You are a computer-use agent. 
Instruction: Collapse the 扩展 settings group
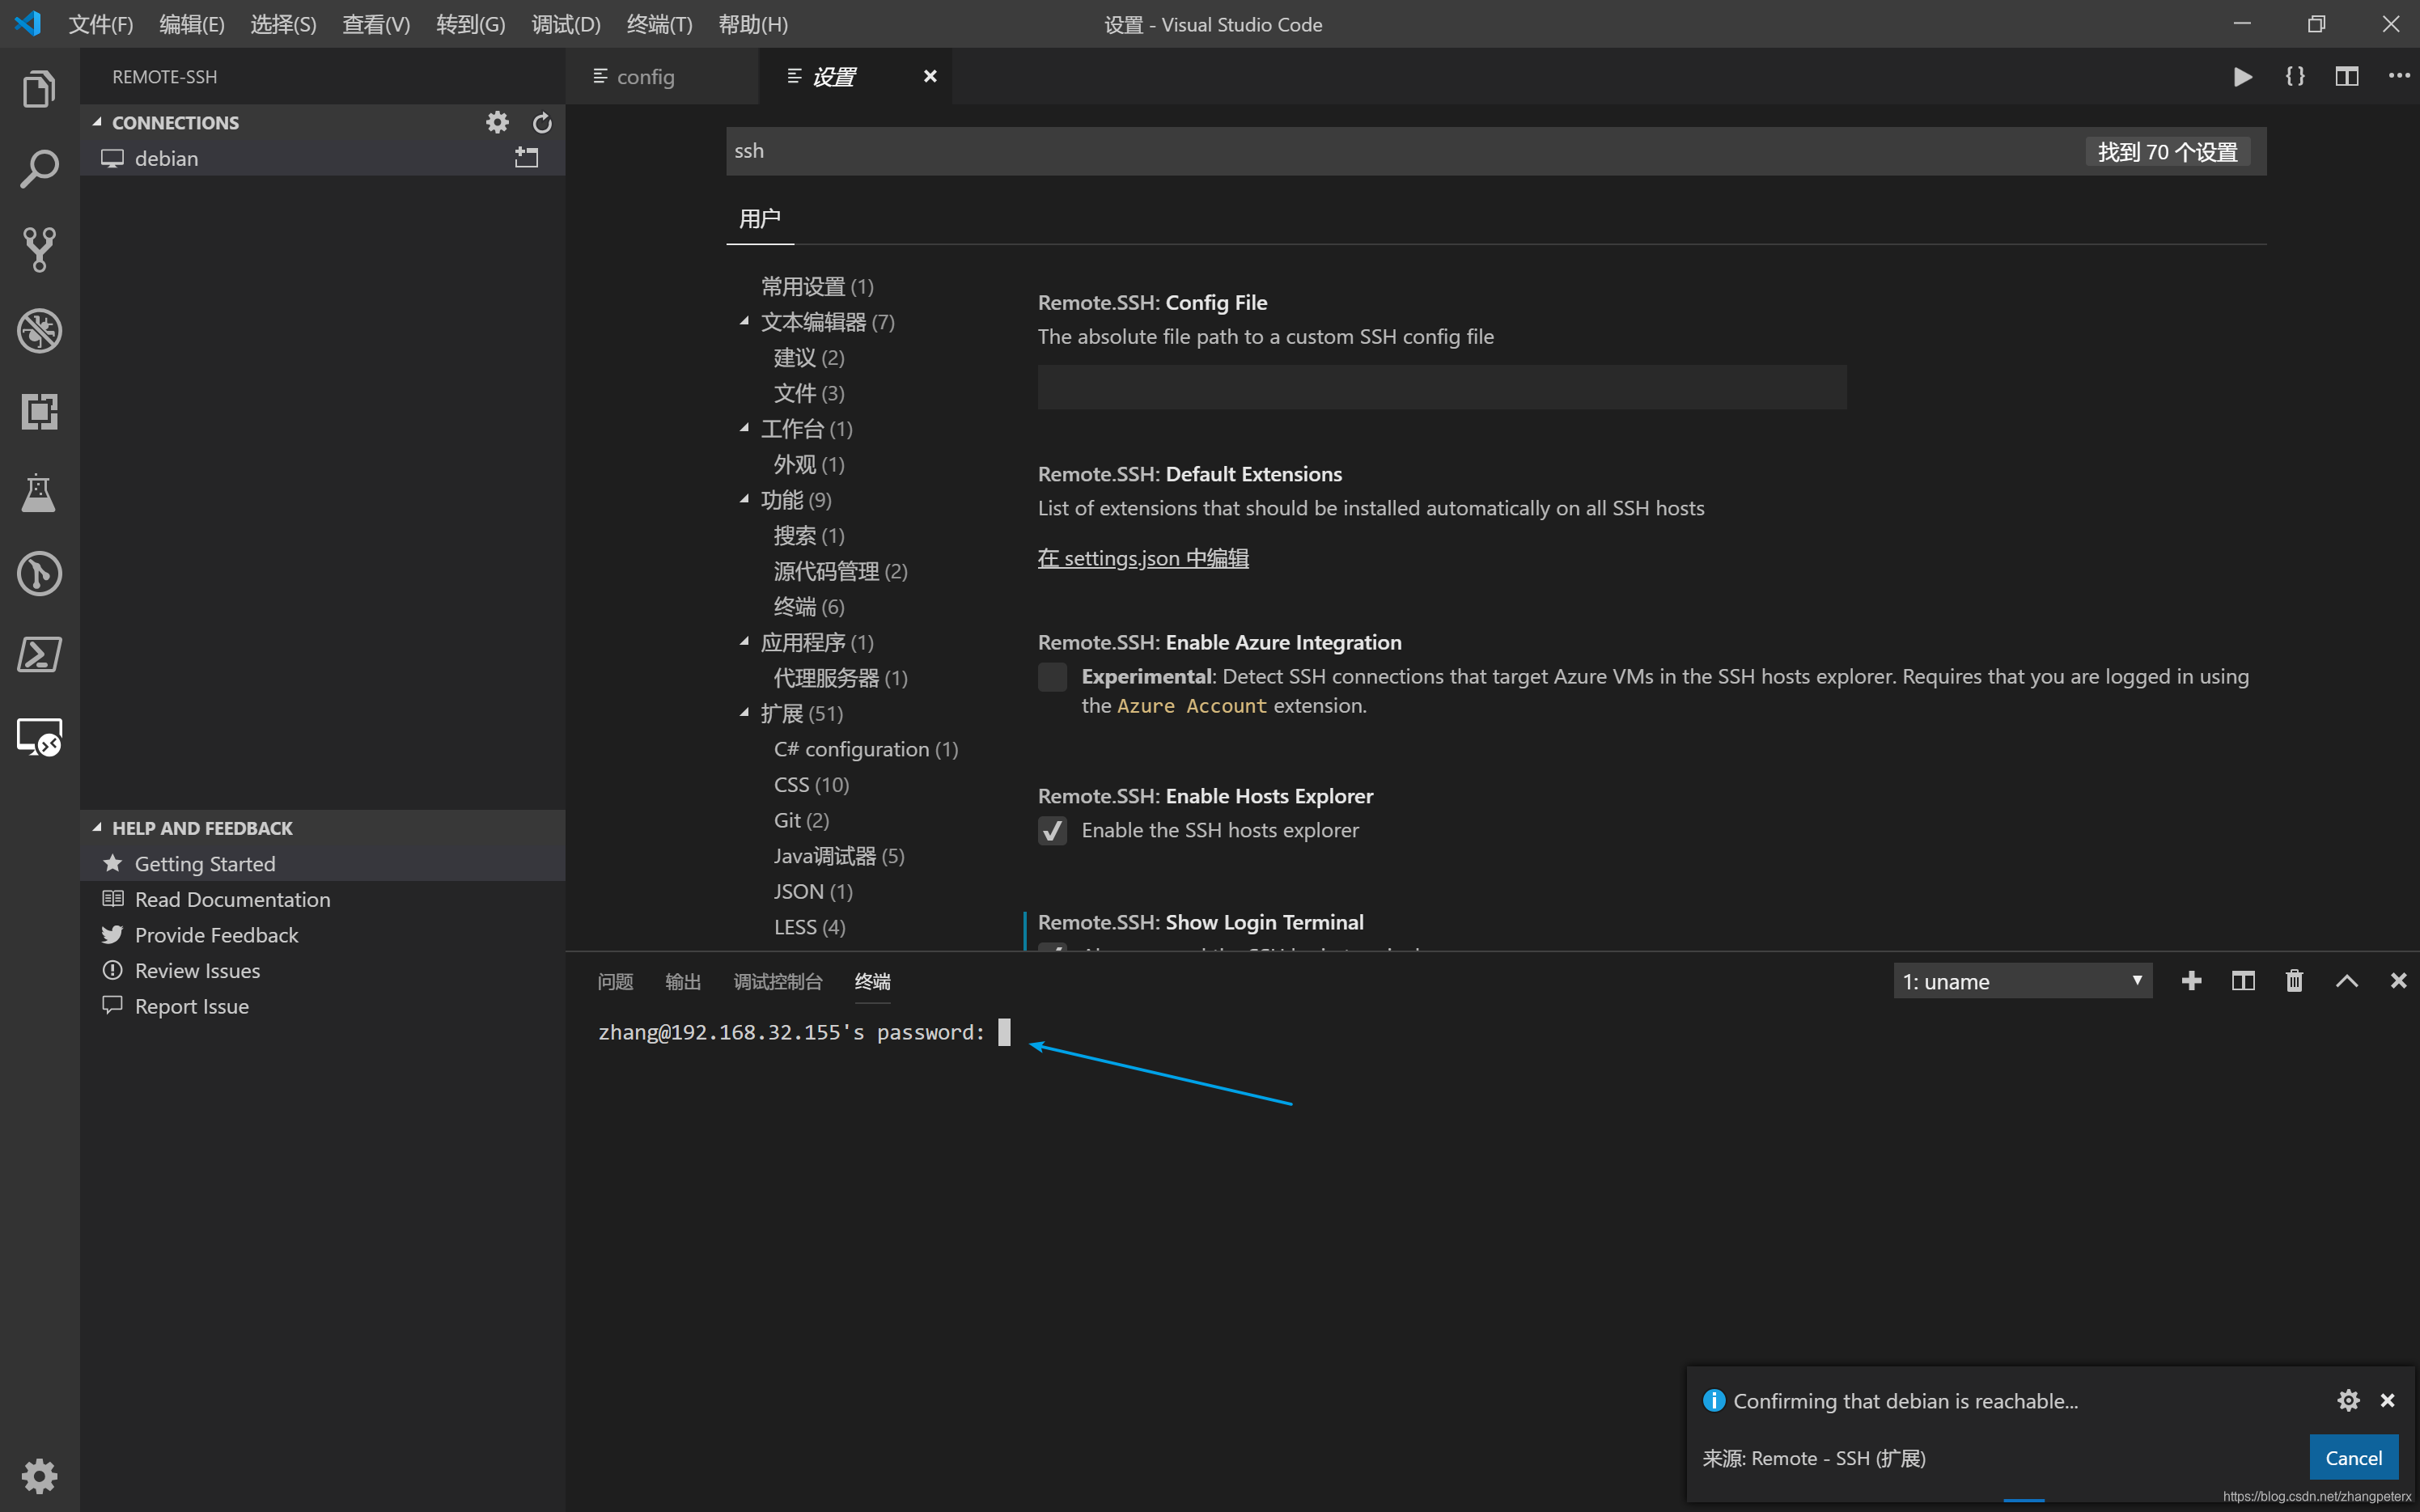click(744, 713)
